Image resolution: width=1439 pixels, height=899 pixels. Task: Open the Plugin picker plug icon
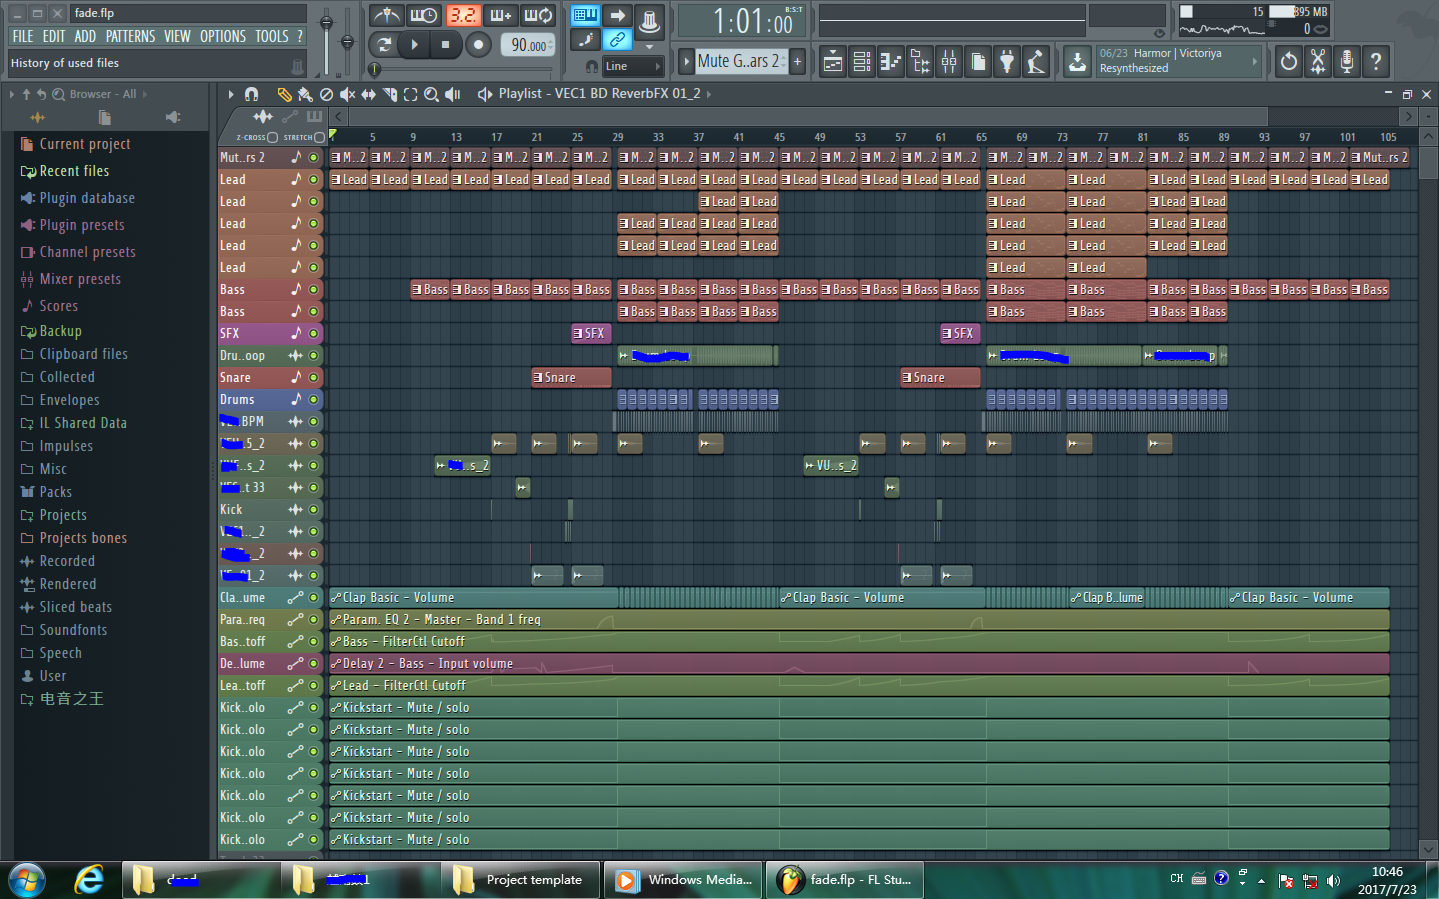[1007, 62]
